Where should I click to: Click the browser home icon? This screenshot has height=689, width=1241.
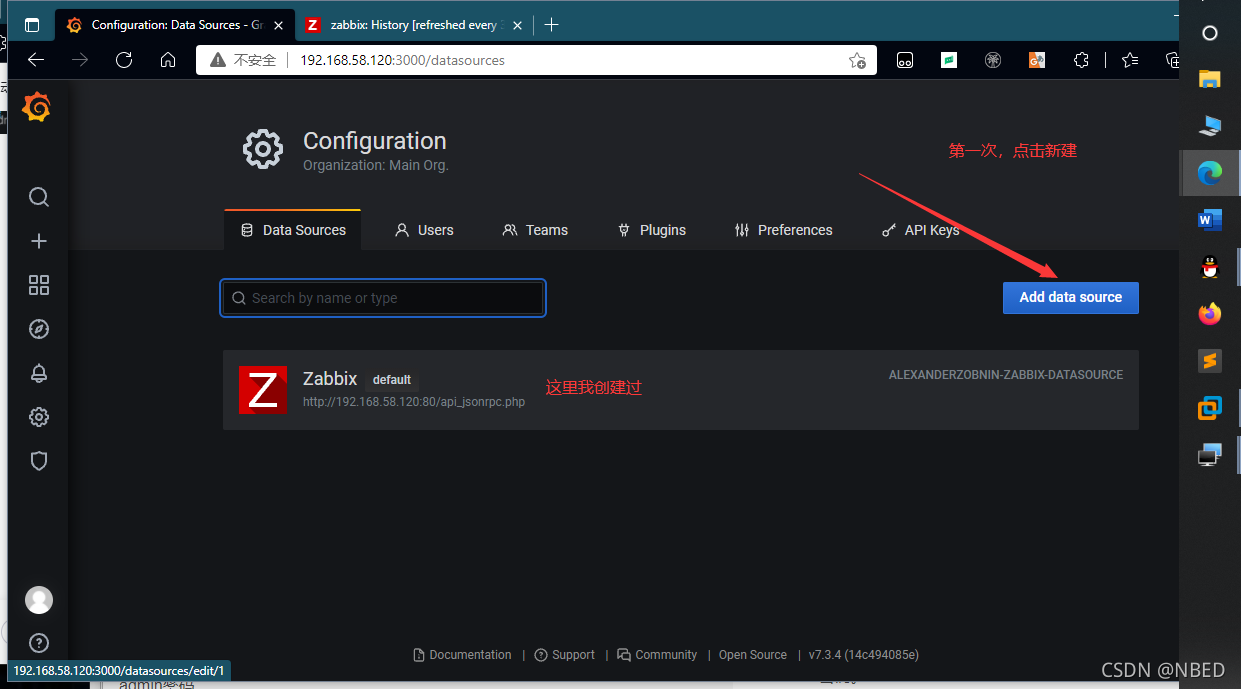pyautogui.click(x=168, y=60)
